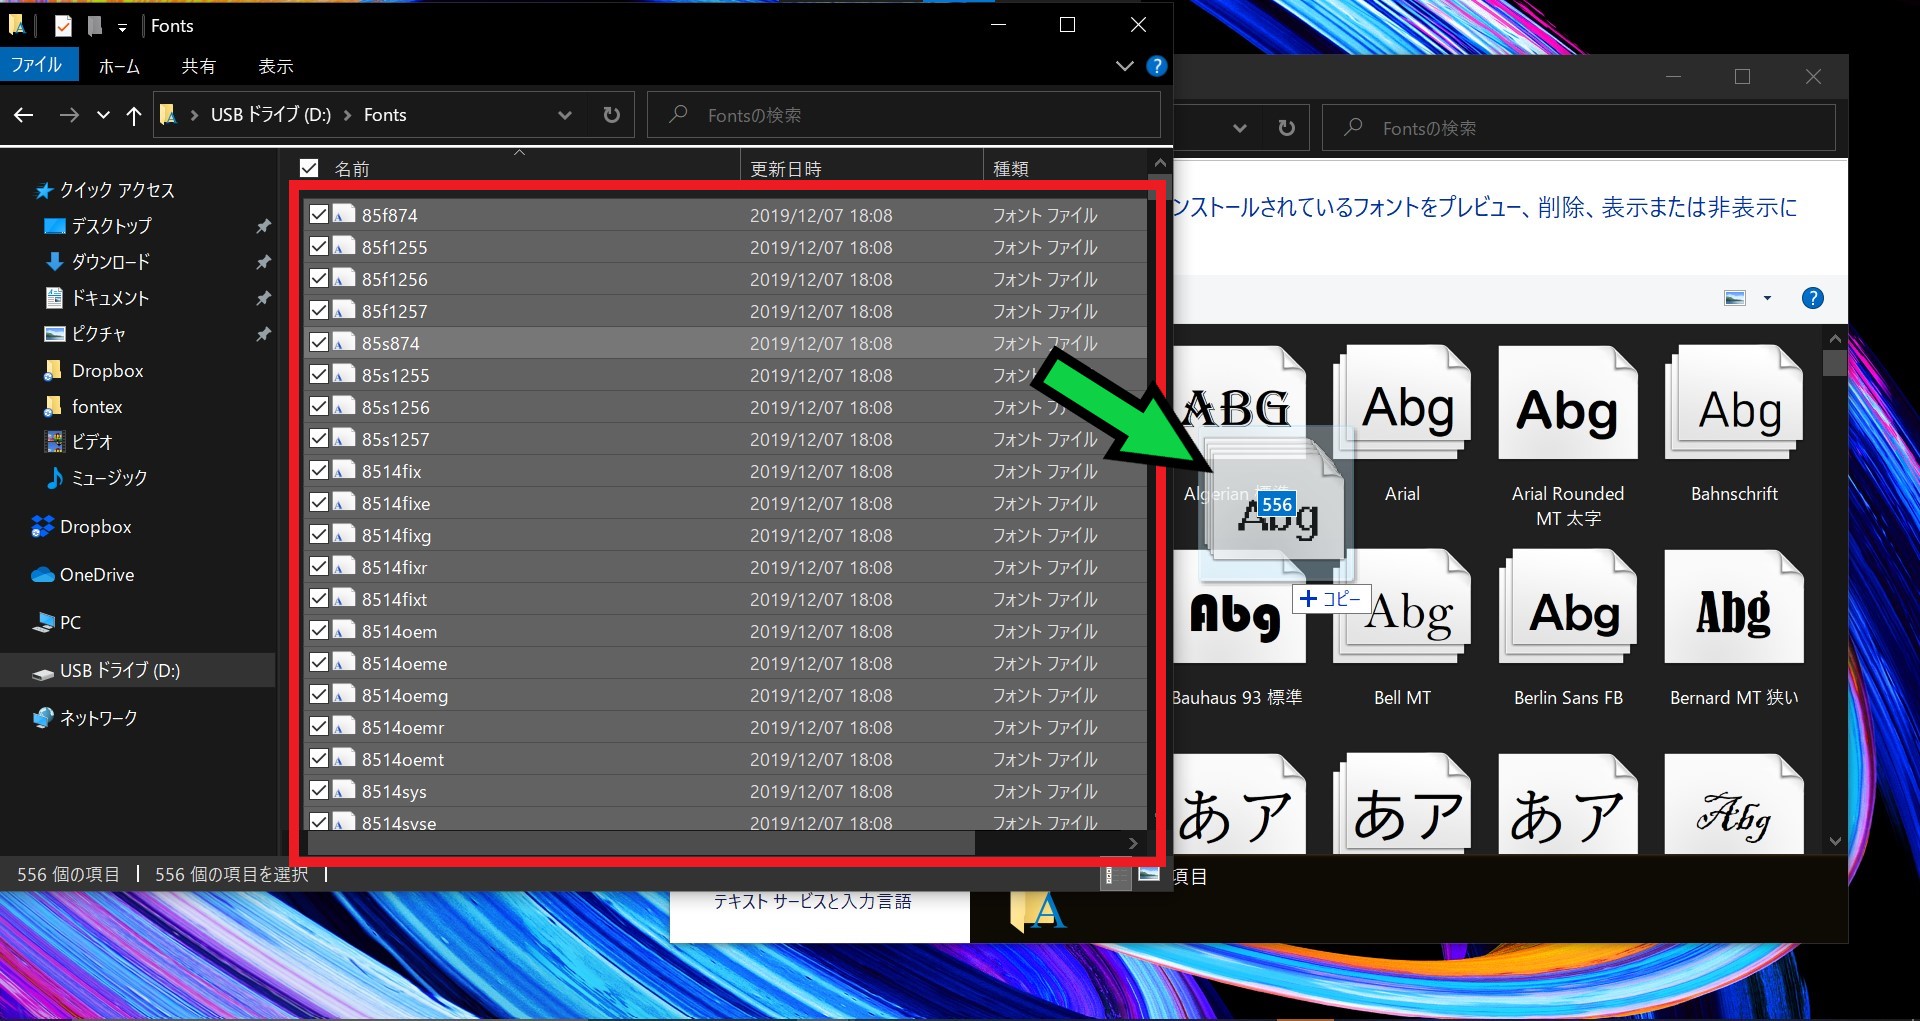Open ドキュメント folder in sidebar

point(110,298)
